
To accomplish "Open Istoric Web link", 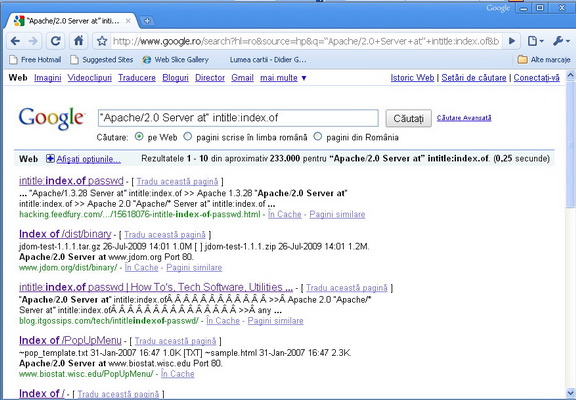I will 412,78.
